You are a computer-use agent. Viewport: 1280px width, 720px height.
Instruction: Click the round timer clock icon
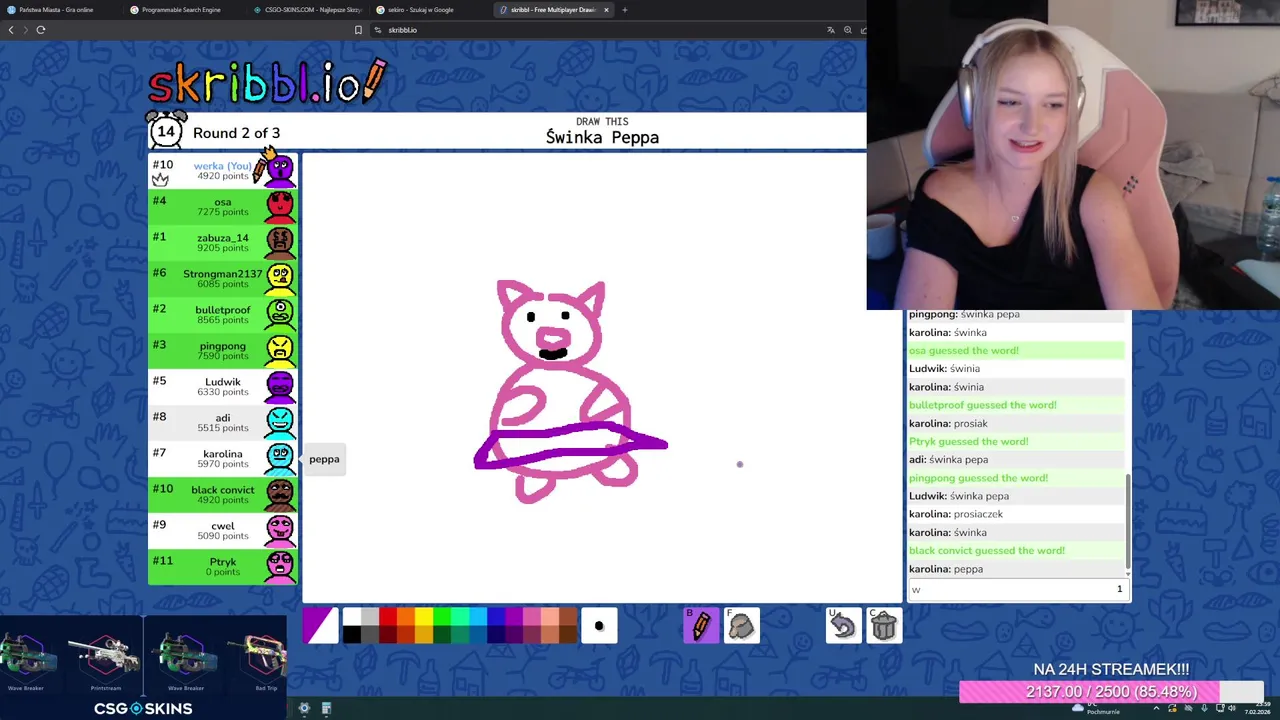pos(166,130)
